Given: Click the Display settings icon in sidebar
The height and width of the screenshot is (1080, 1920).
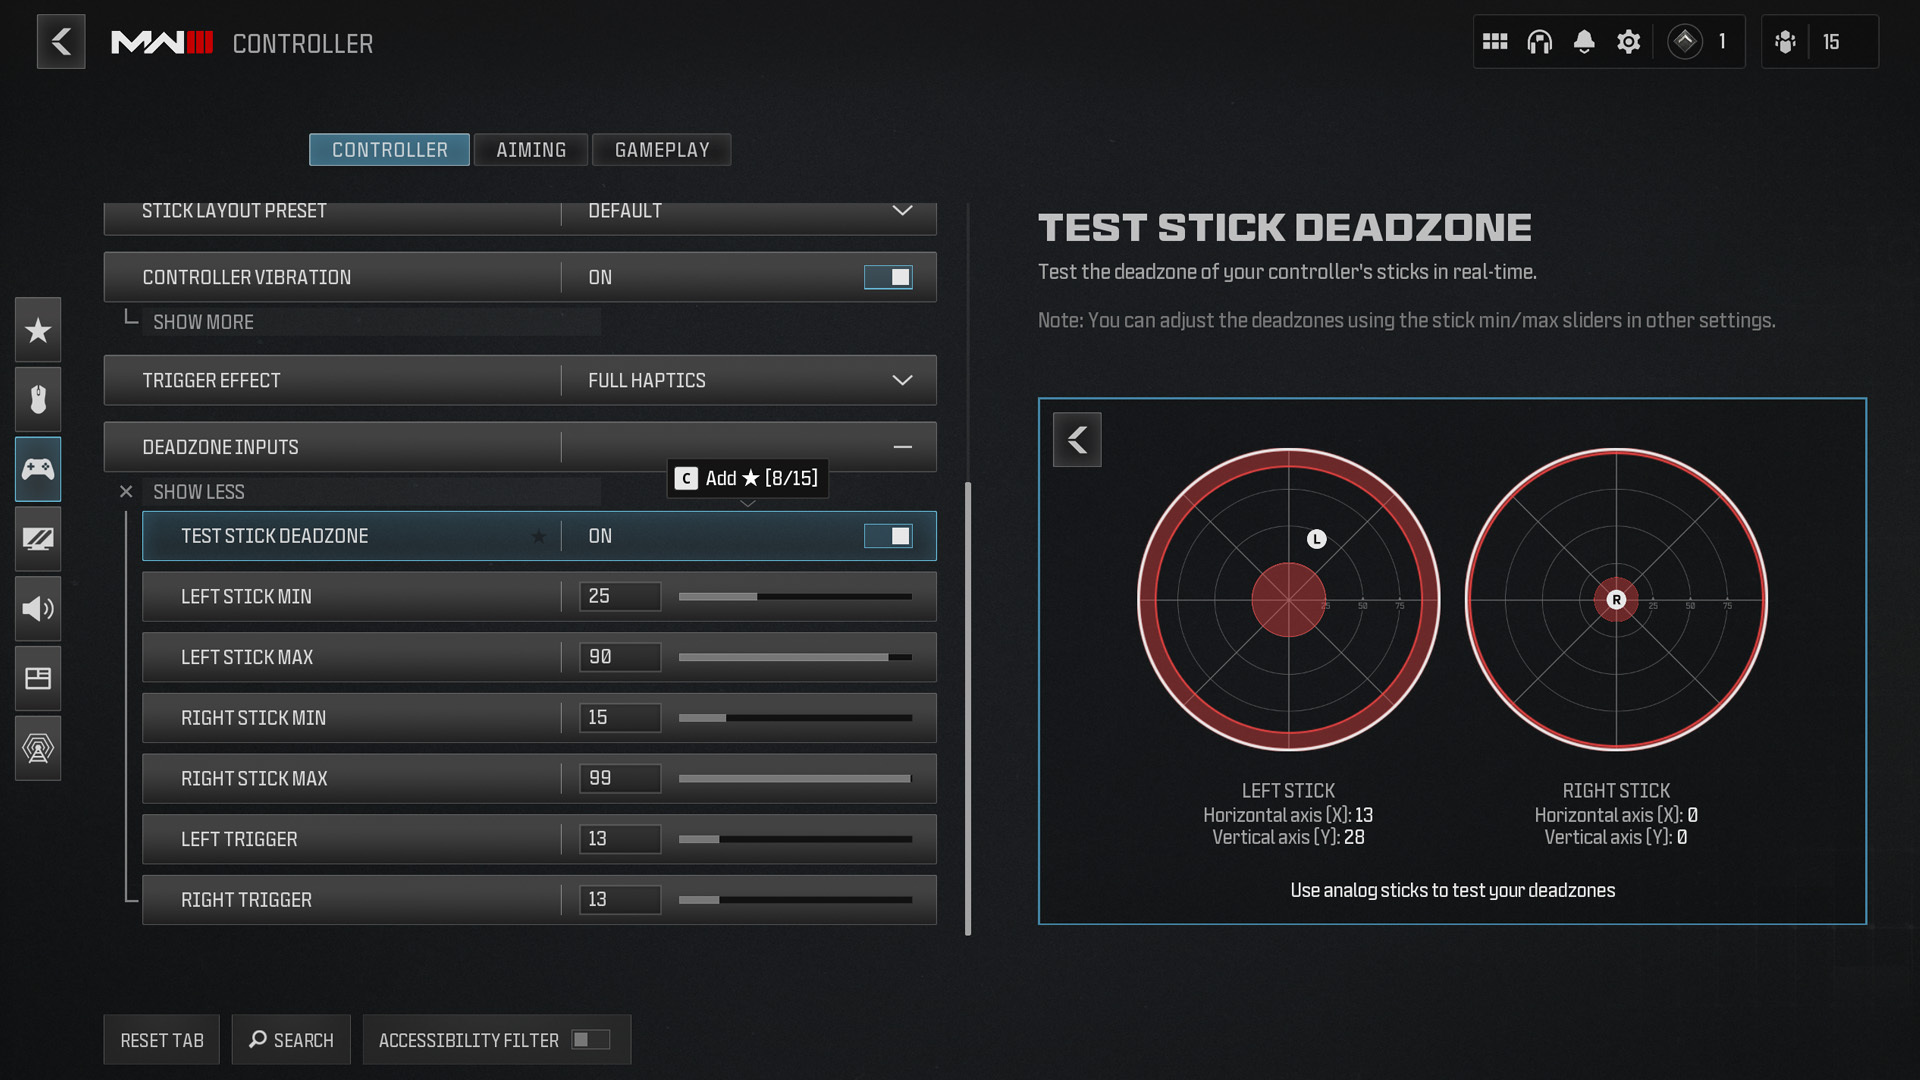Looking at the screenshot, I should (36, 538).
